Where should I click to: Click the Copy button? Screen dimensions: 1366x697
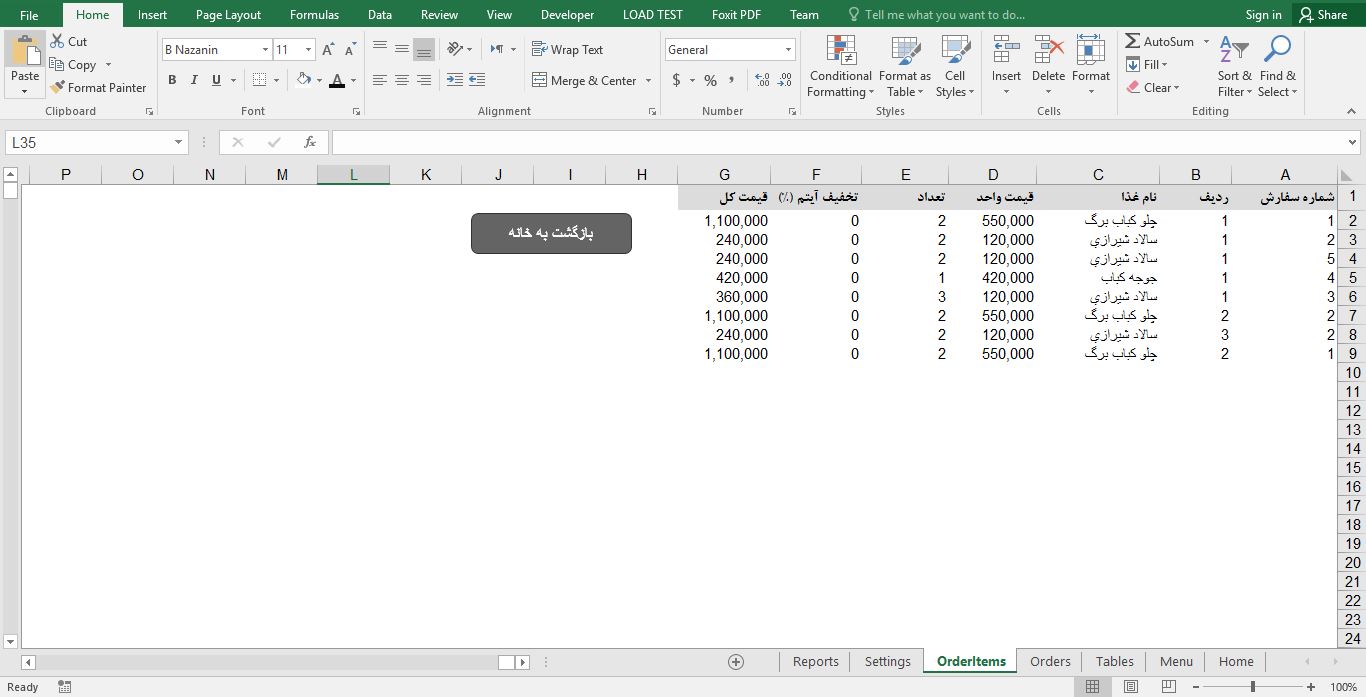[73, 64]
